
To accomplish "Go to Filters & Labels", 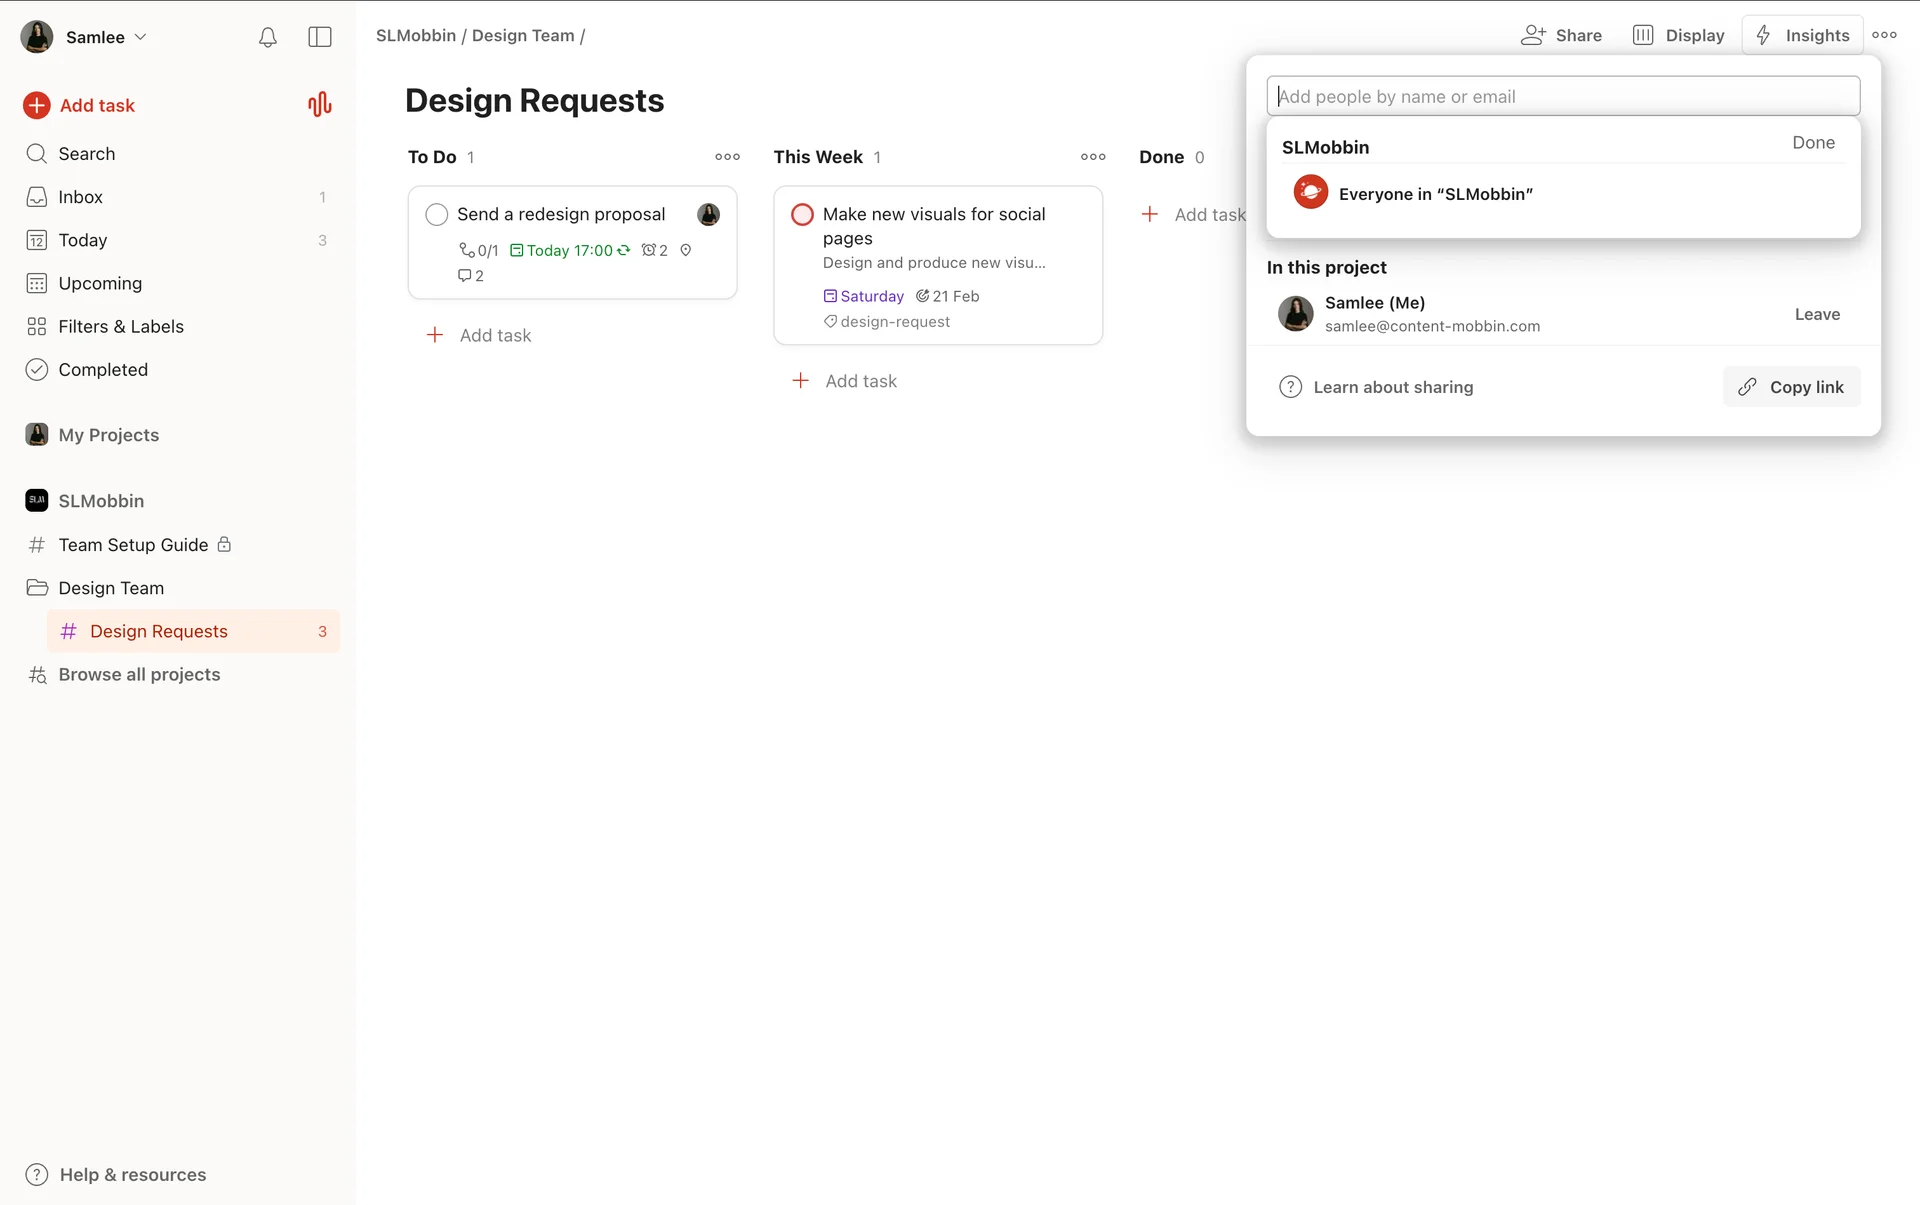I will 120,326.
